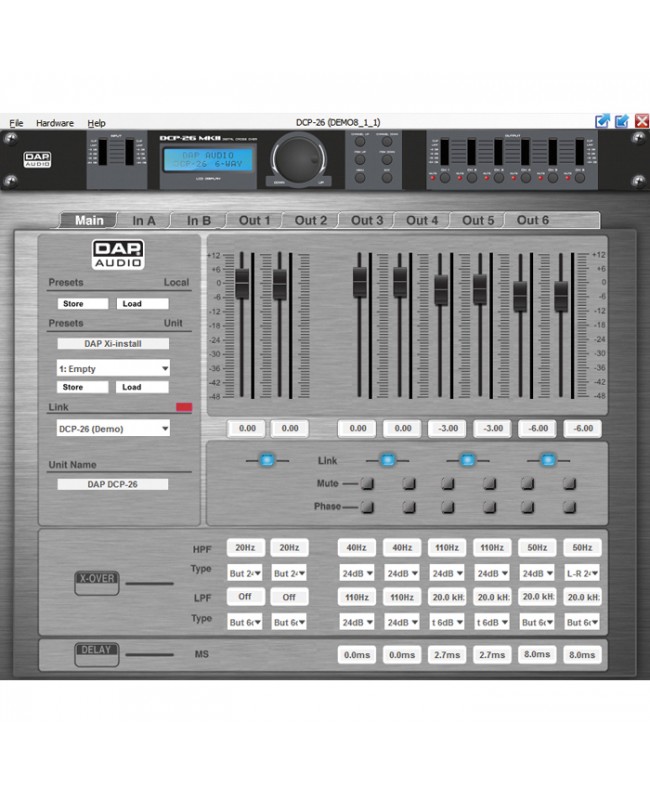Click the Out 1 LPF value 110Hz
This screenshot has height=794, width=650.
357,597
